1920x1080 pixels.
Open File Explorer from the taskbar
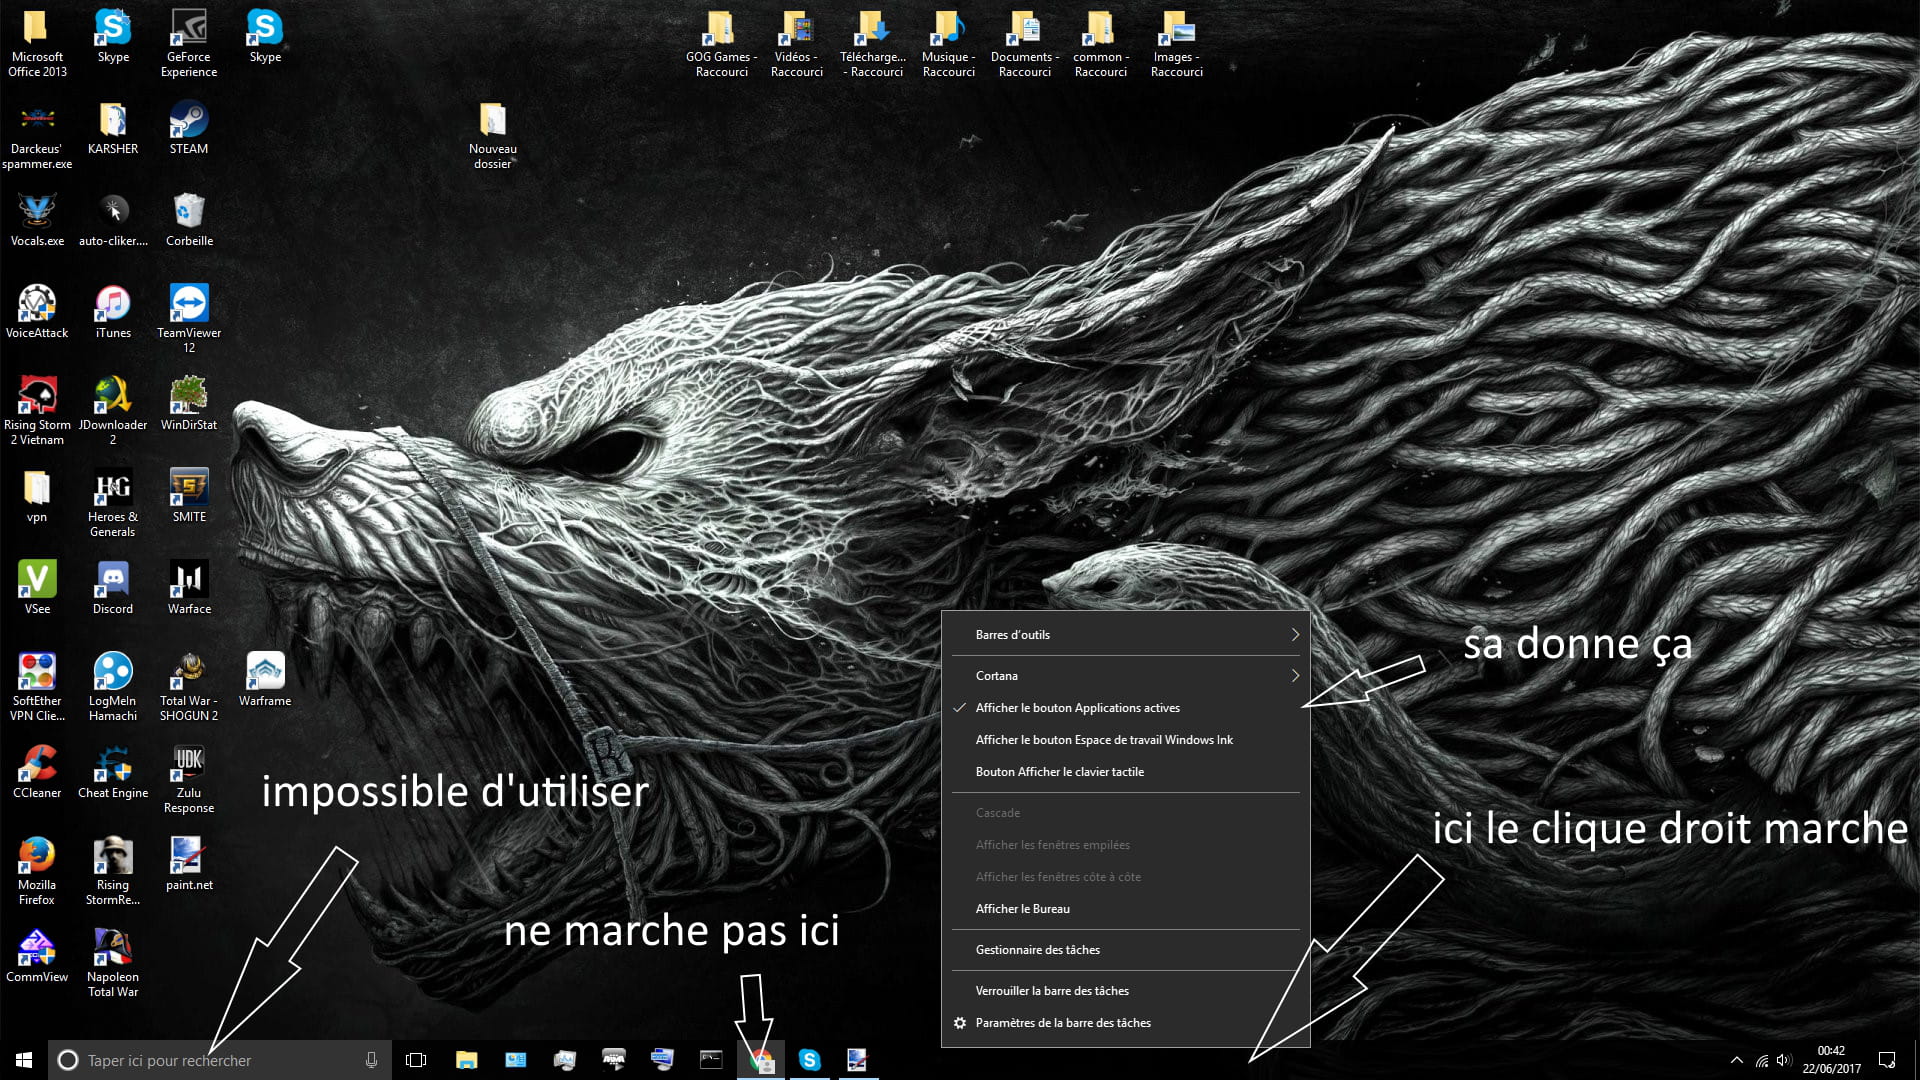pos(466,1060)
